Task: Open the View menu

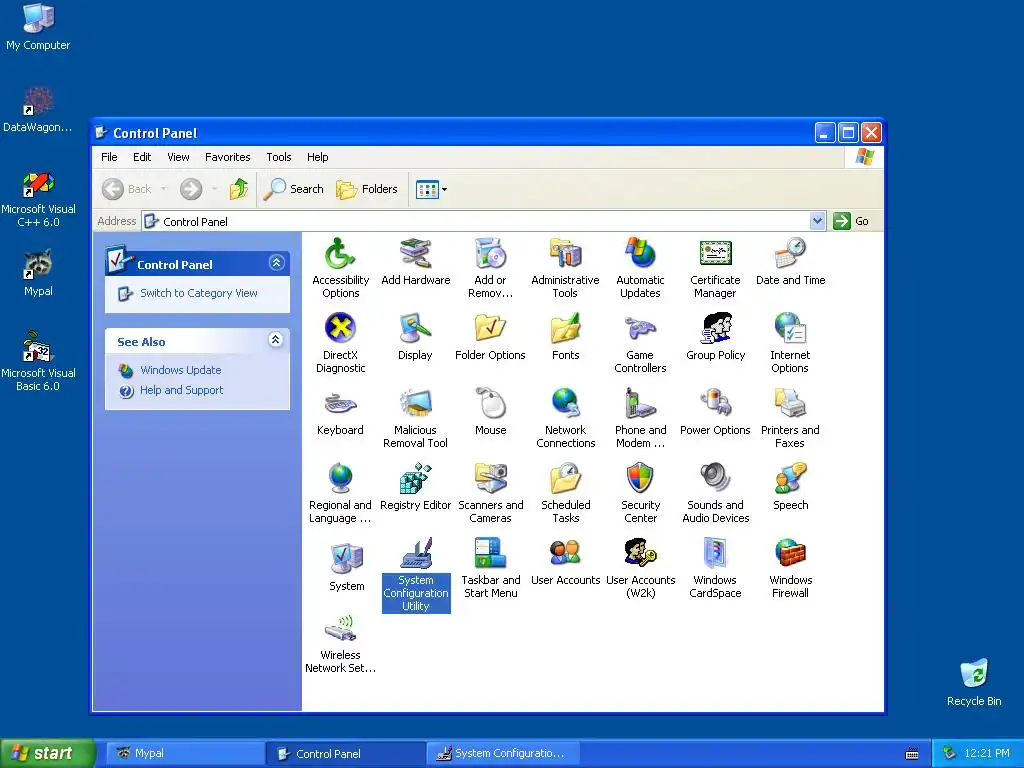Action: point(178,157)
